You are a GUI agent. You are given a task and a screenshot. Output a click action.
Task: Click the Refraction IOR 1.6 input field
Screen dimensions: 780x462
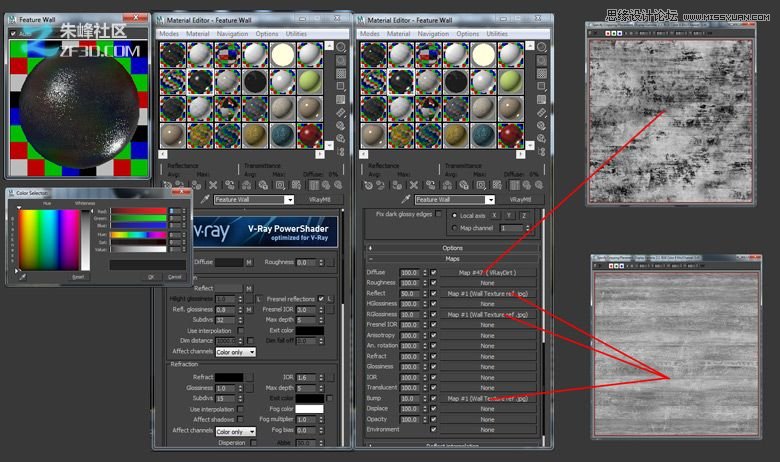tap(307, 377)
